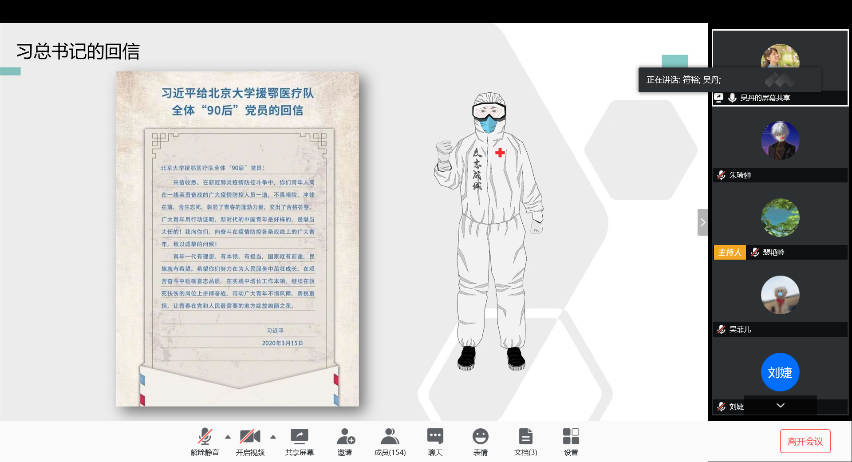
Task: Click muted mic icon beside host name
Action: (x=755, y=252)
